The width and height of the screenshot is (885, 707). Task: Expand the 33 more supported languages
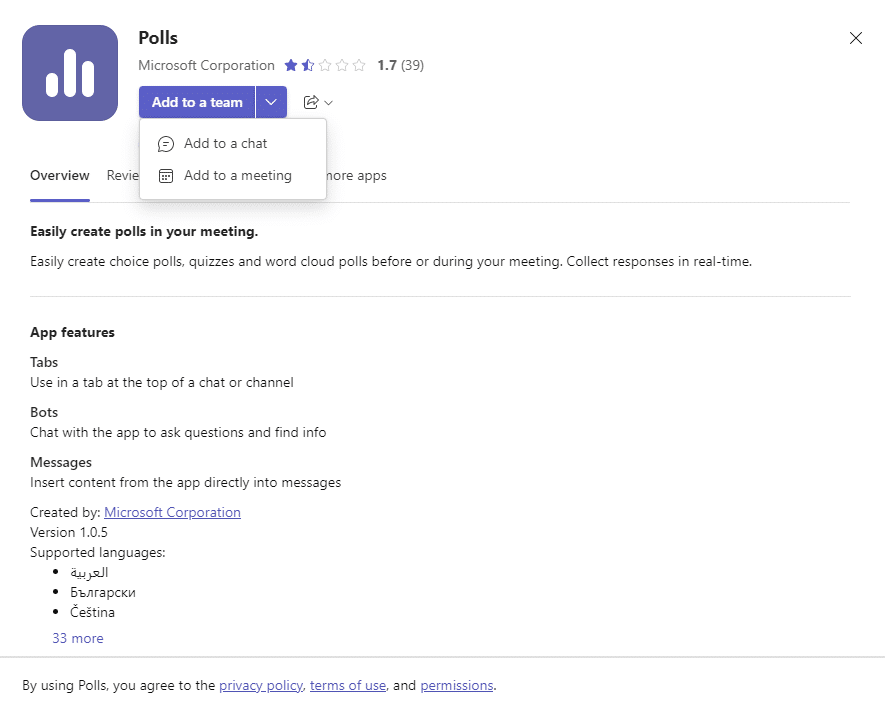point(78,637)
